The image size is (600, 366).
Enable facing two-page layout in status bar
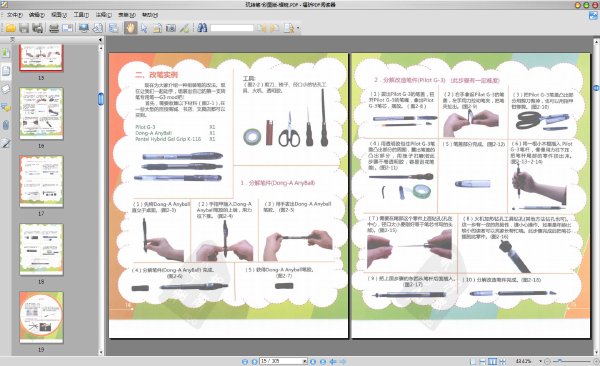point(492,361)
